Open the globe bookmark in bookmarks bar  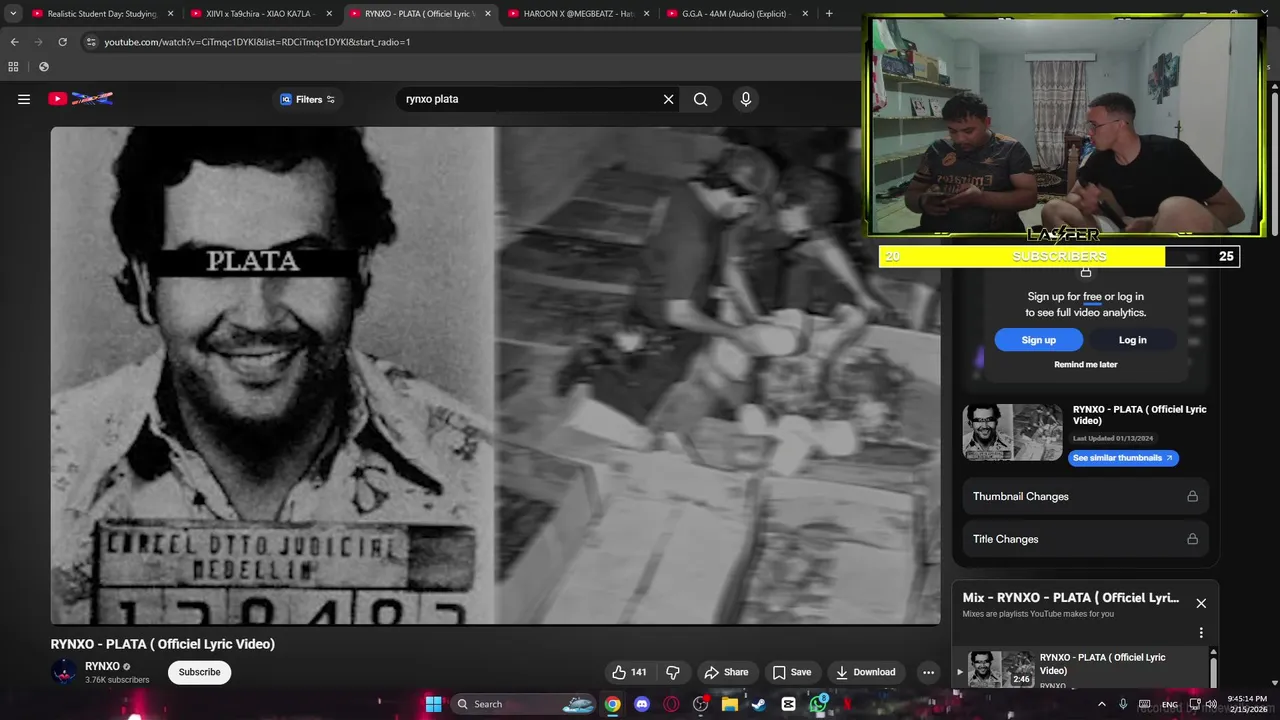pos(43,67)
